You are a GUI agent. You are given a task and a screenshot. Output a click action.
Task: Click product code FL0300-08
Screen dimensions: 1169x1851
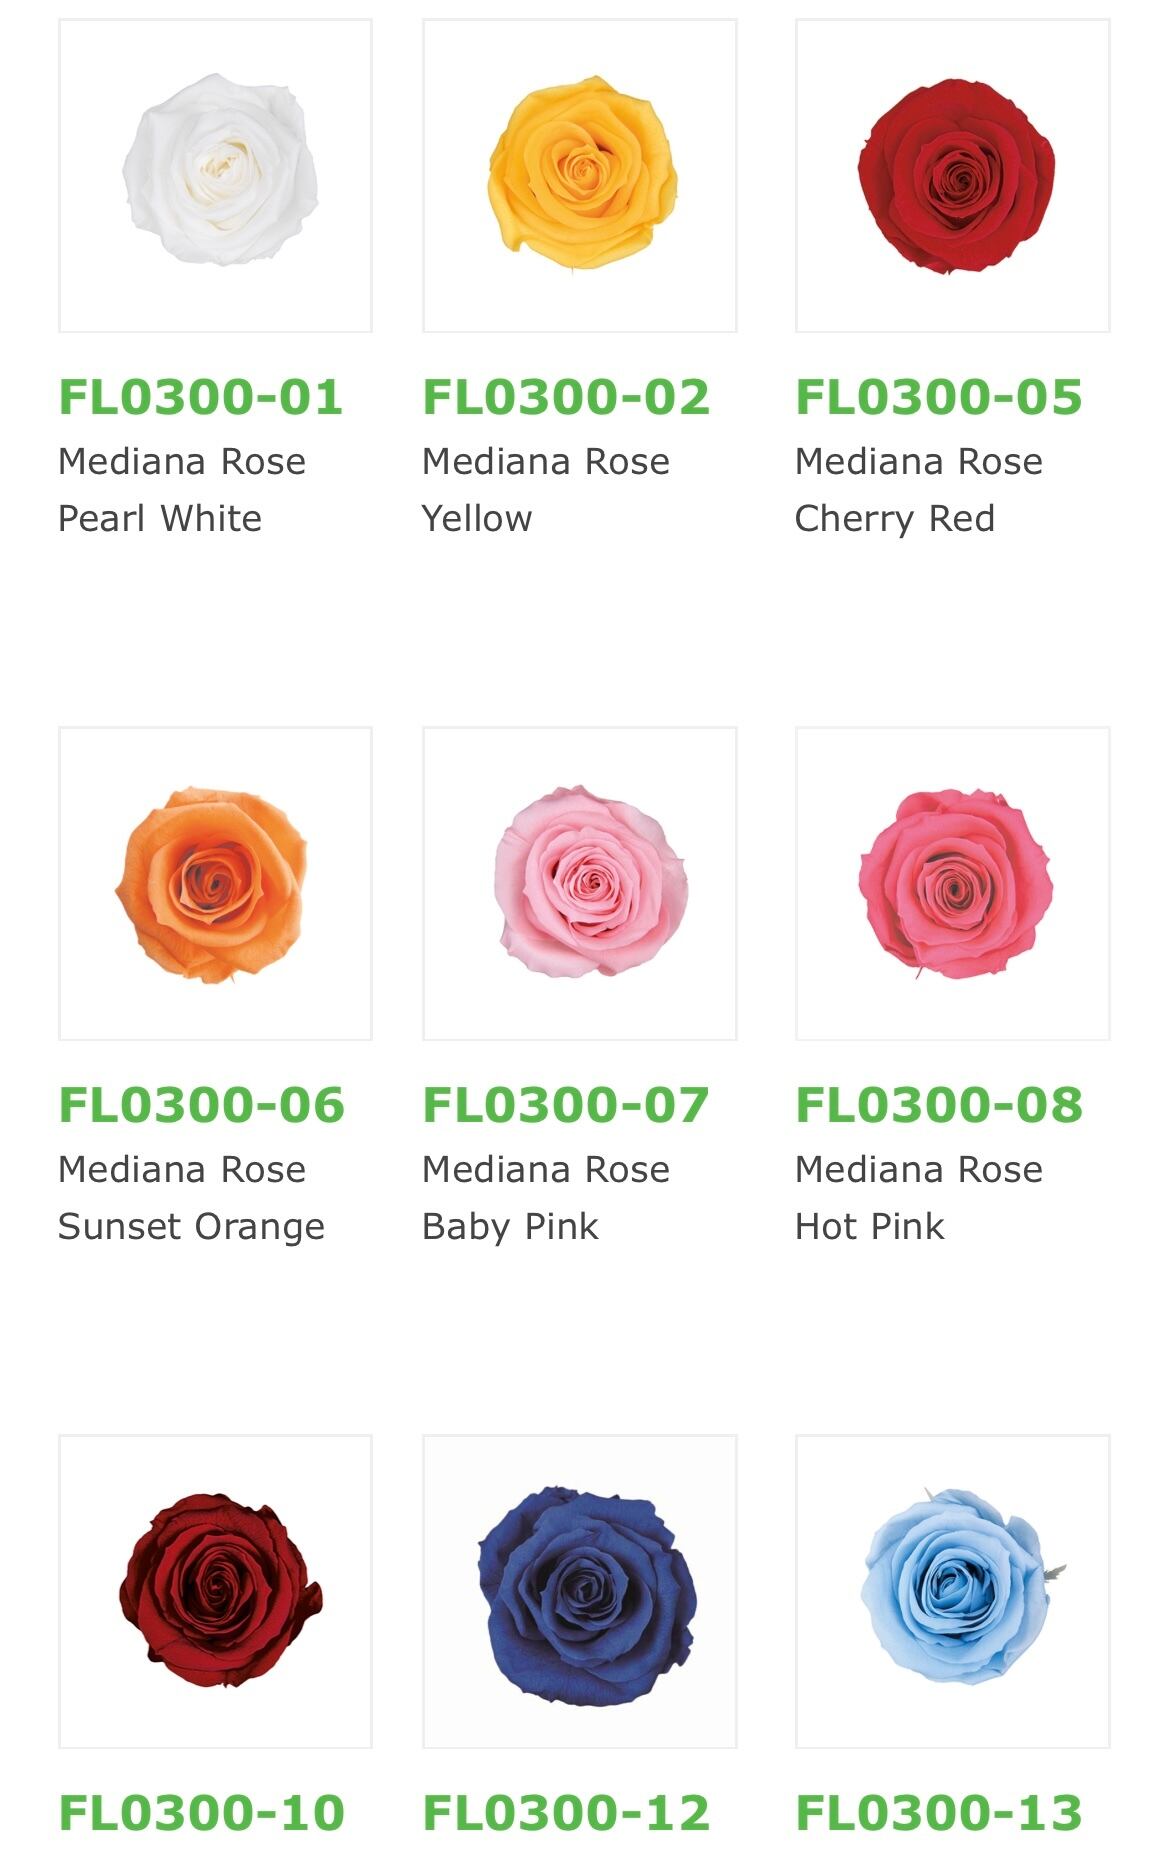(x=938, y=1105)
